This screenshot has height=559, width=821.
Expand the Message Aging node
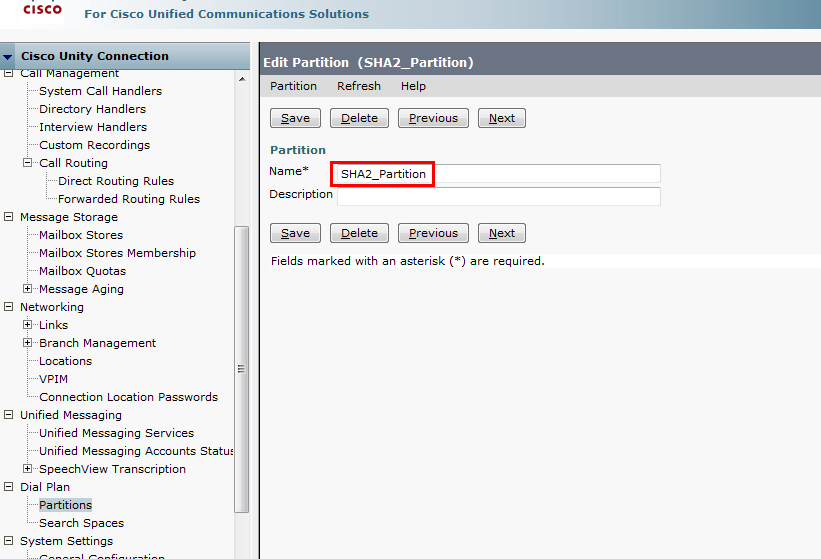[28, 289]
